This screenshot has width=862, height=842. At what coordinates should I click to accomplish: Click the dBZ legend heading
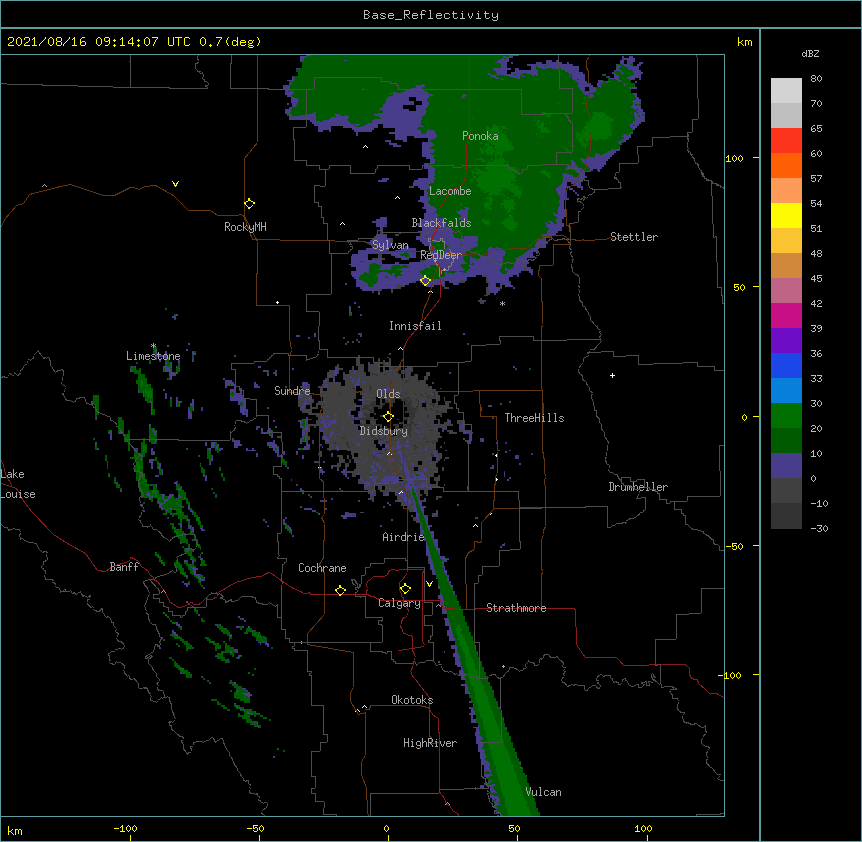coord(810,53)
